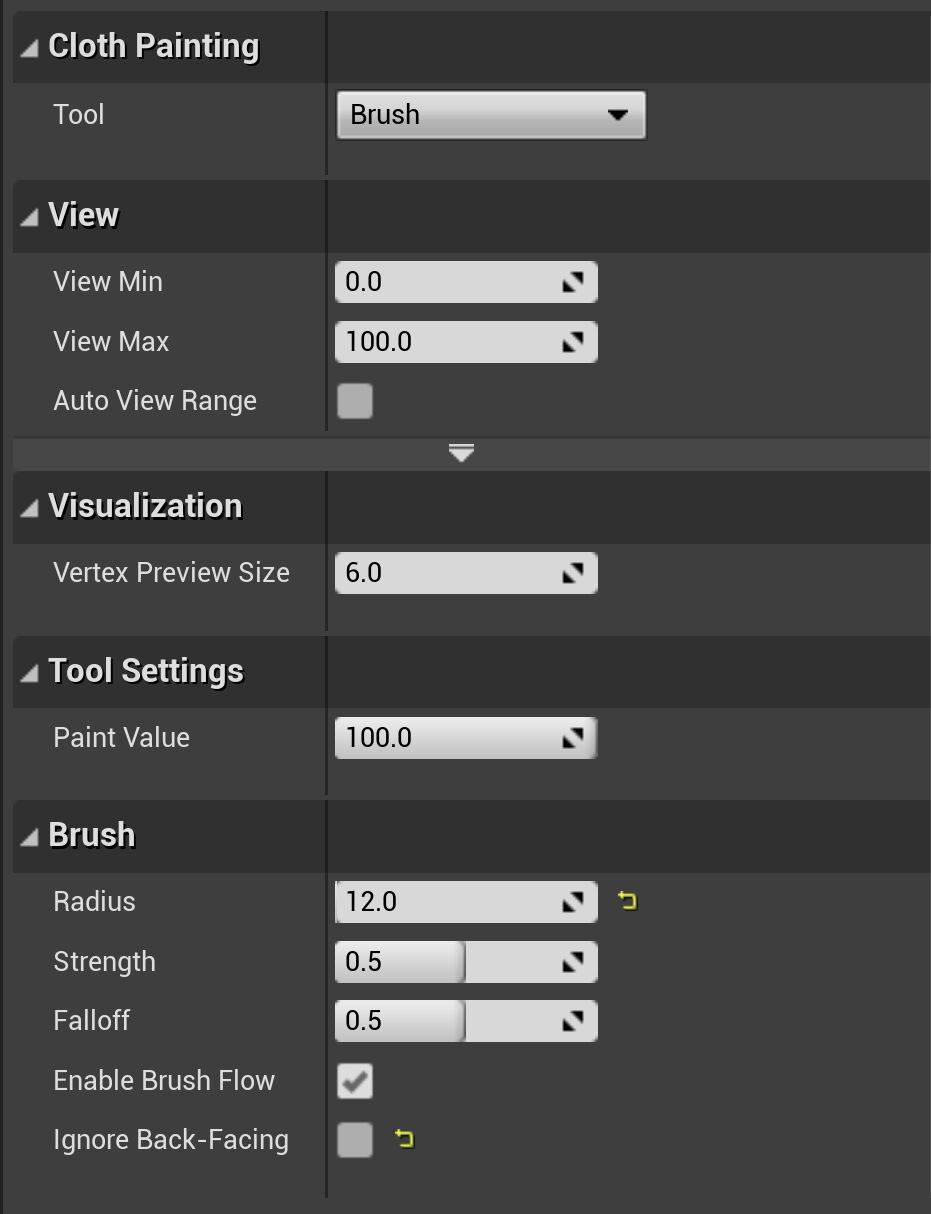Uncheck Enable Brush Flow
Screen dimensions: 931x1214
(x=355, y=1081)
